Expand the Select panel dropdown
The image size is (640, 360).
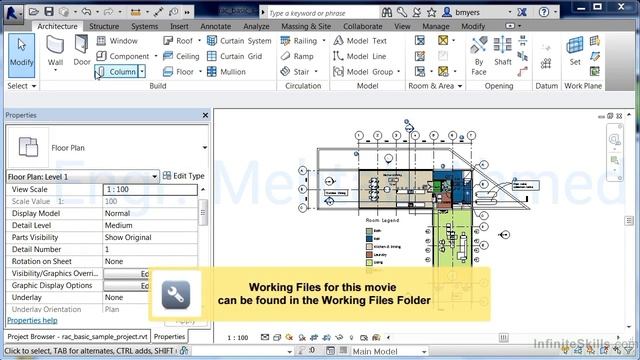(x=34, y=86)
